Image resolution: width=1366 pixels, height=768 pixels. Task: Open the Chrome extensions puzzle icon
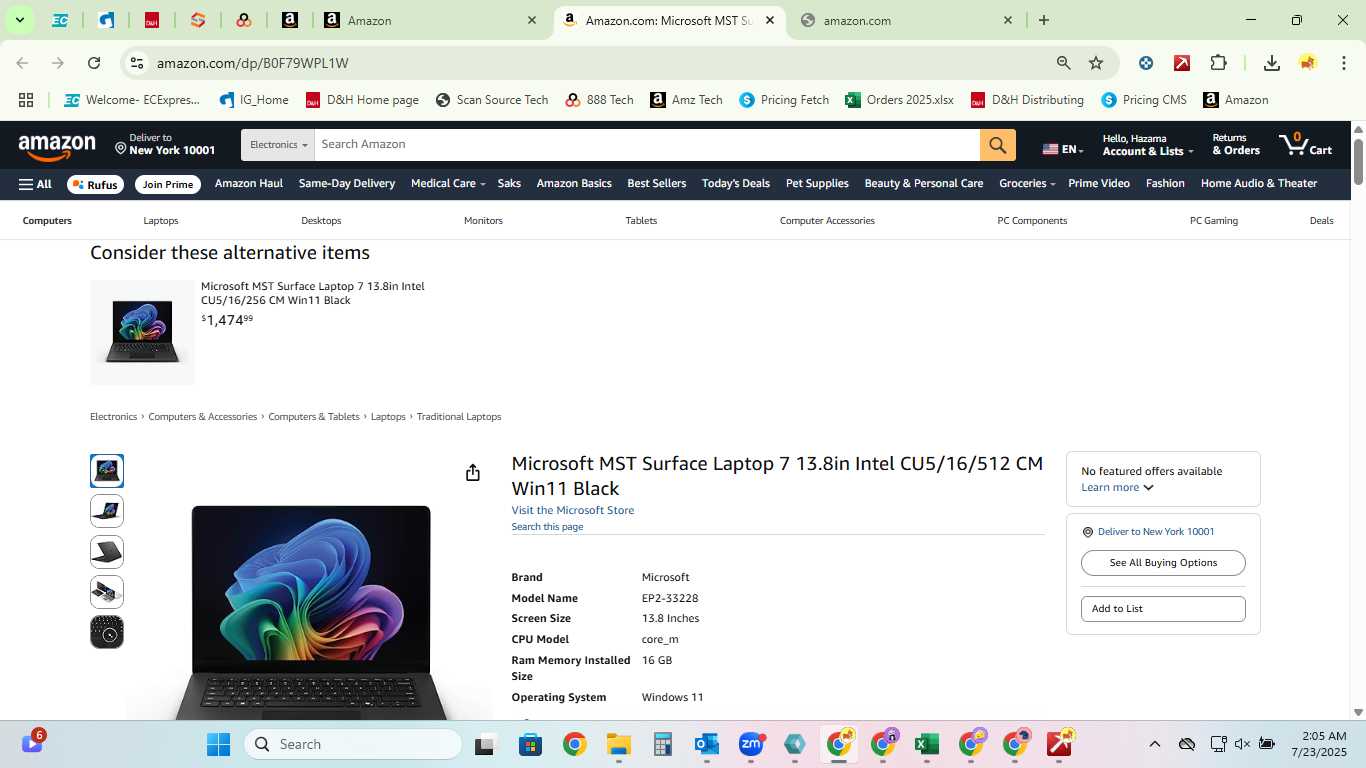[x=1218, y=63]
